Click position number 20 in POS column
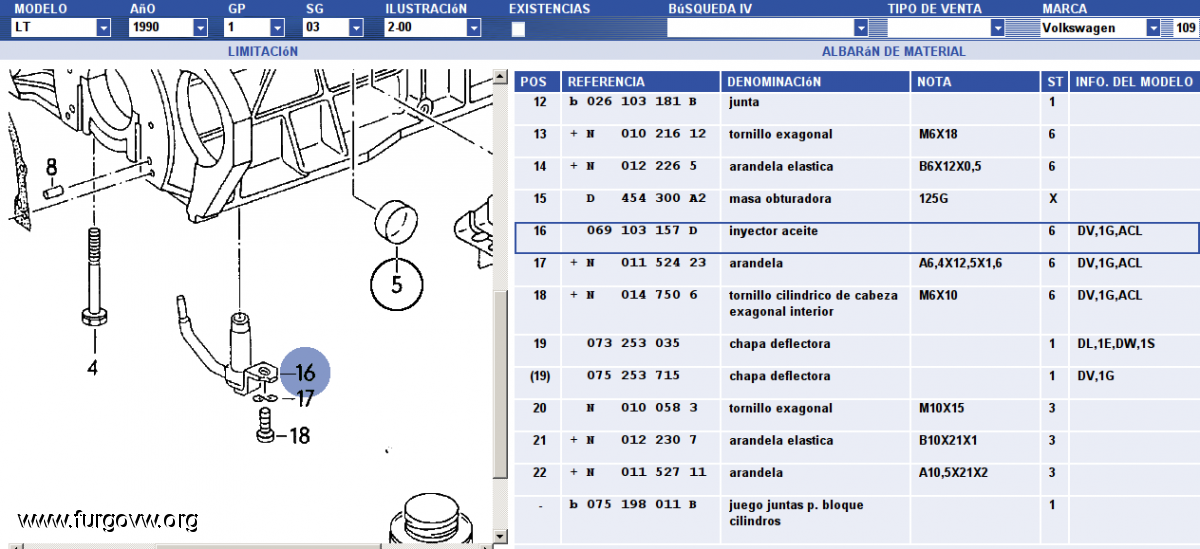1200x549 pixels. [x=540, y=408]
